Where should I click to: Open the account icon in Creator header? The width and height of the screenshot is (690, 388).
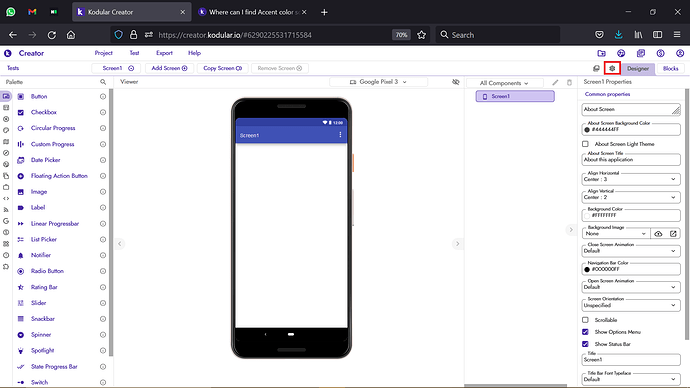680,53
